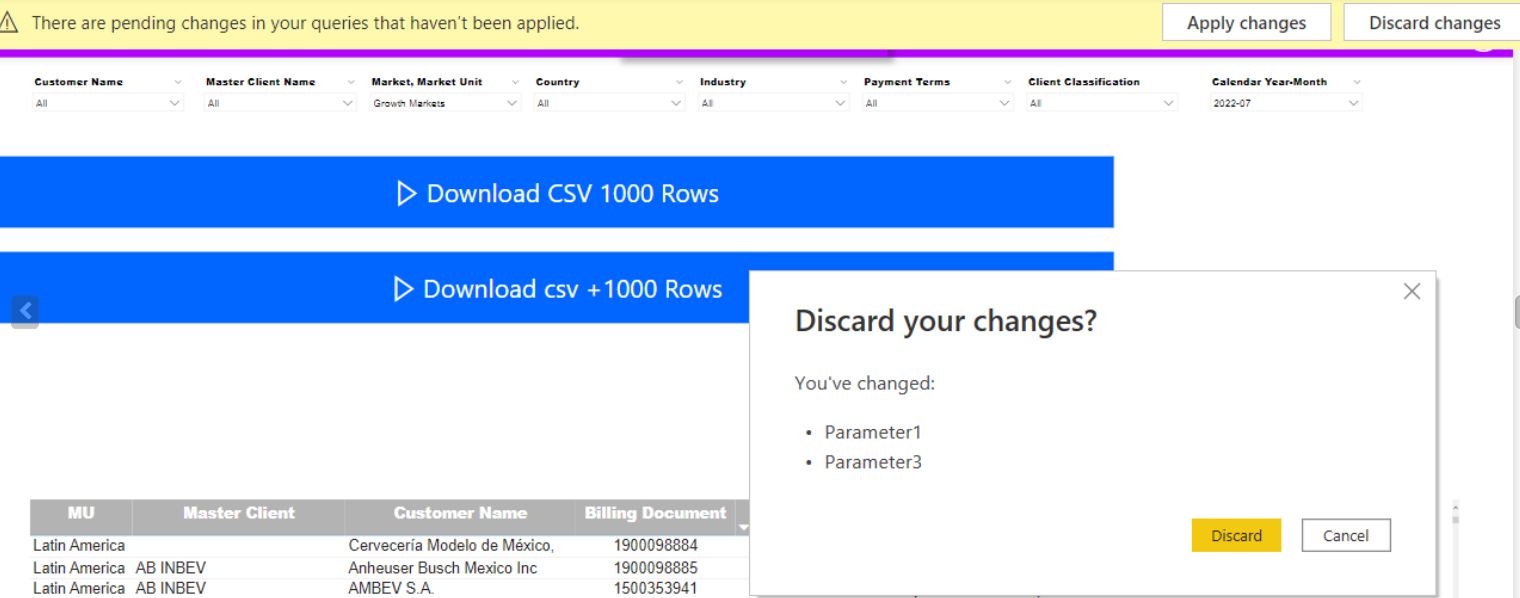Image resolution: width=1520 pixels, height=598 pixels.
Task: Click the table's vertical scrollbar
Action: tap(1455, 548)
